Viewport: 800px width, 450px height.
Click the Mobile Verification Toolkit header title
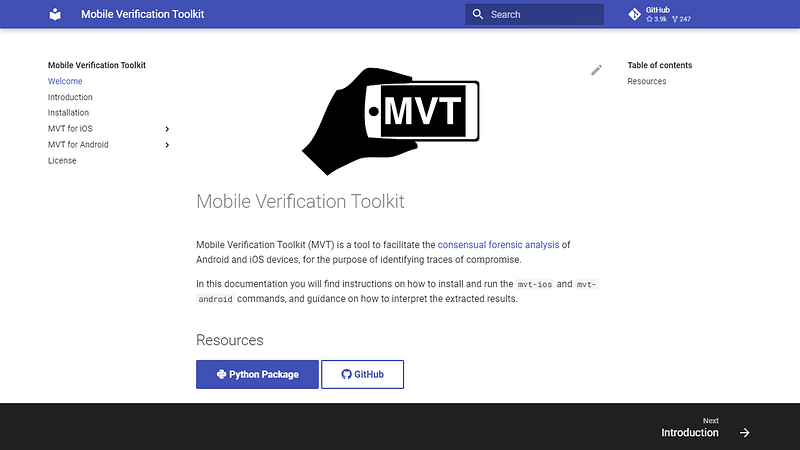(x=142, y=14)
